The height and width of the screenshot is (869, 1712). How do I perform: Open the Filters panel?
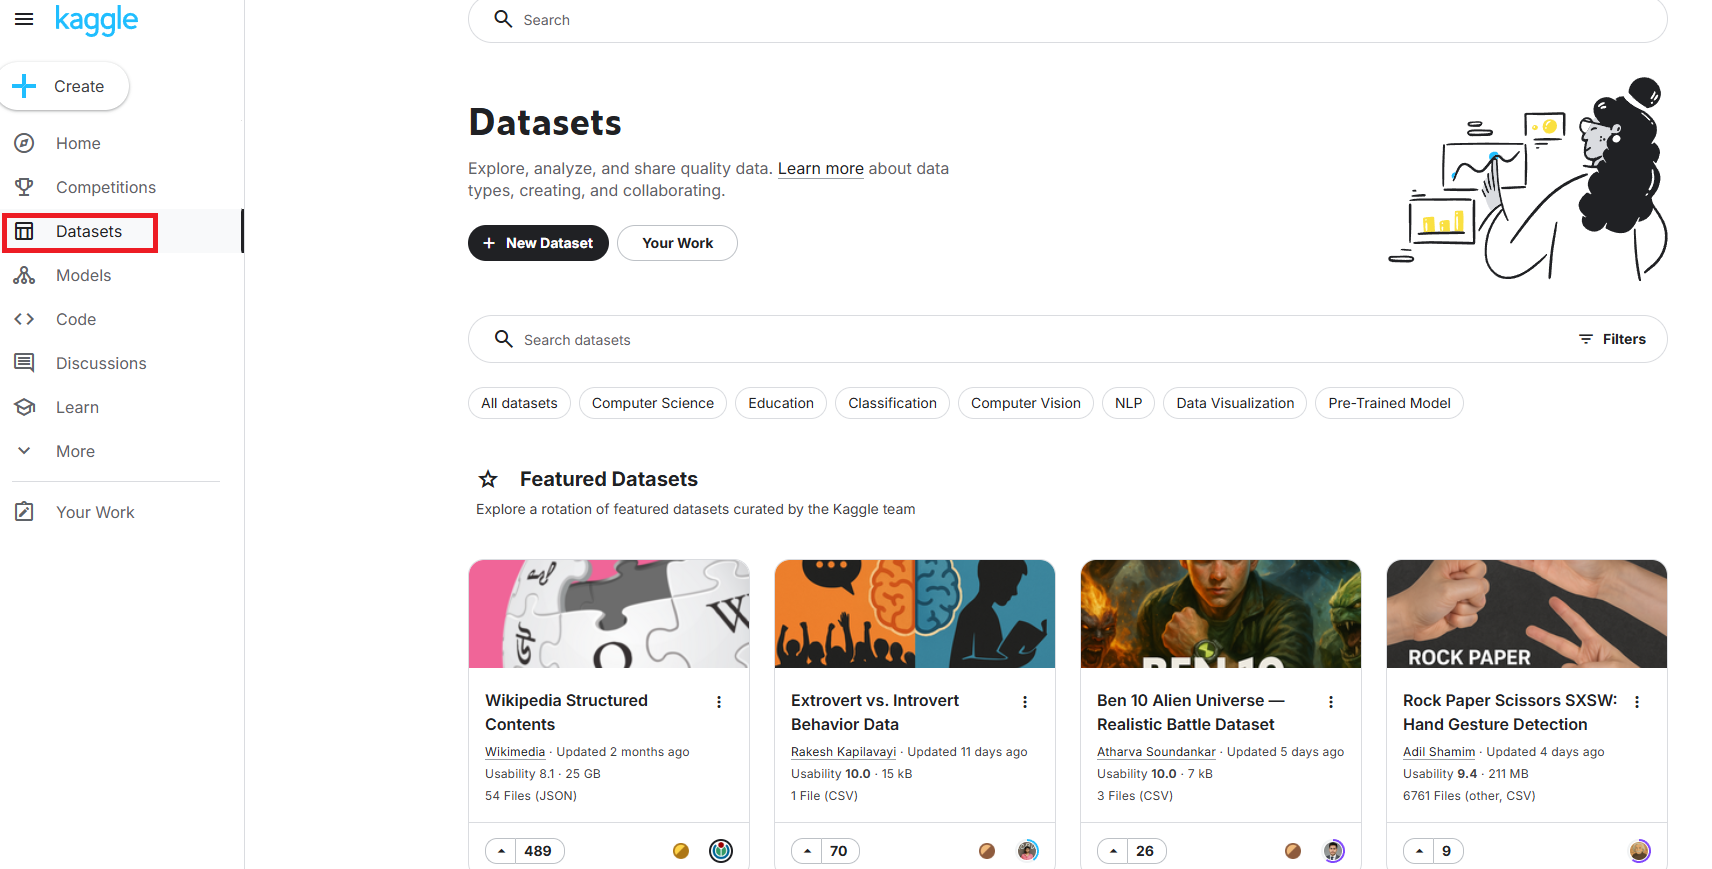pos(1612,339)
